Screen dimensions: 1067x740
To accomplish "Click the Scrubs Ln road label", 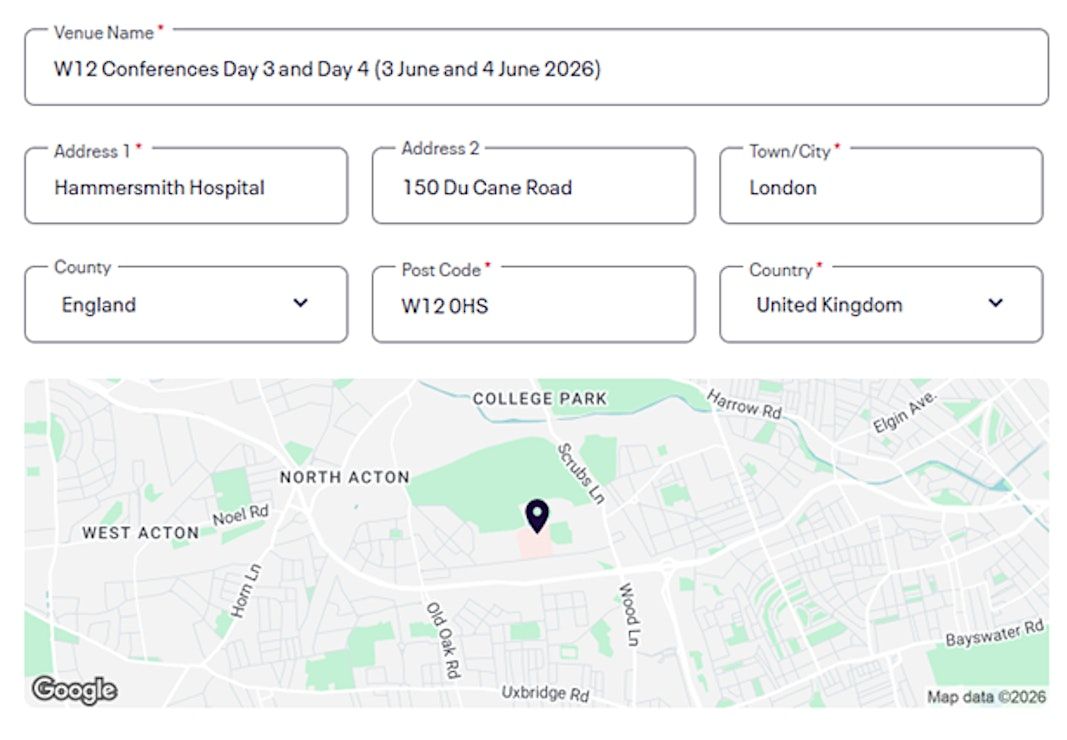I will (581, 472).
